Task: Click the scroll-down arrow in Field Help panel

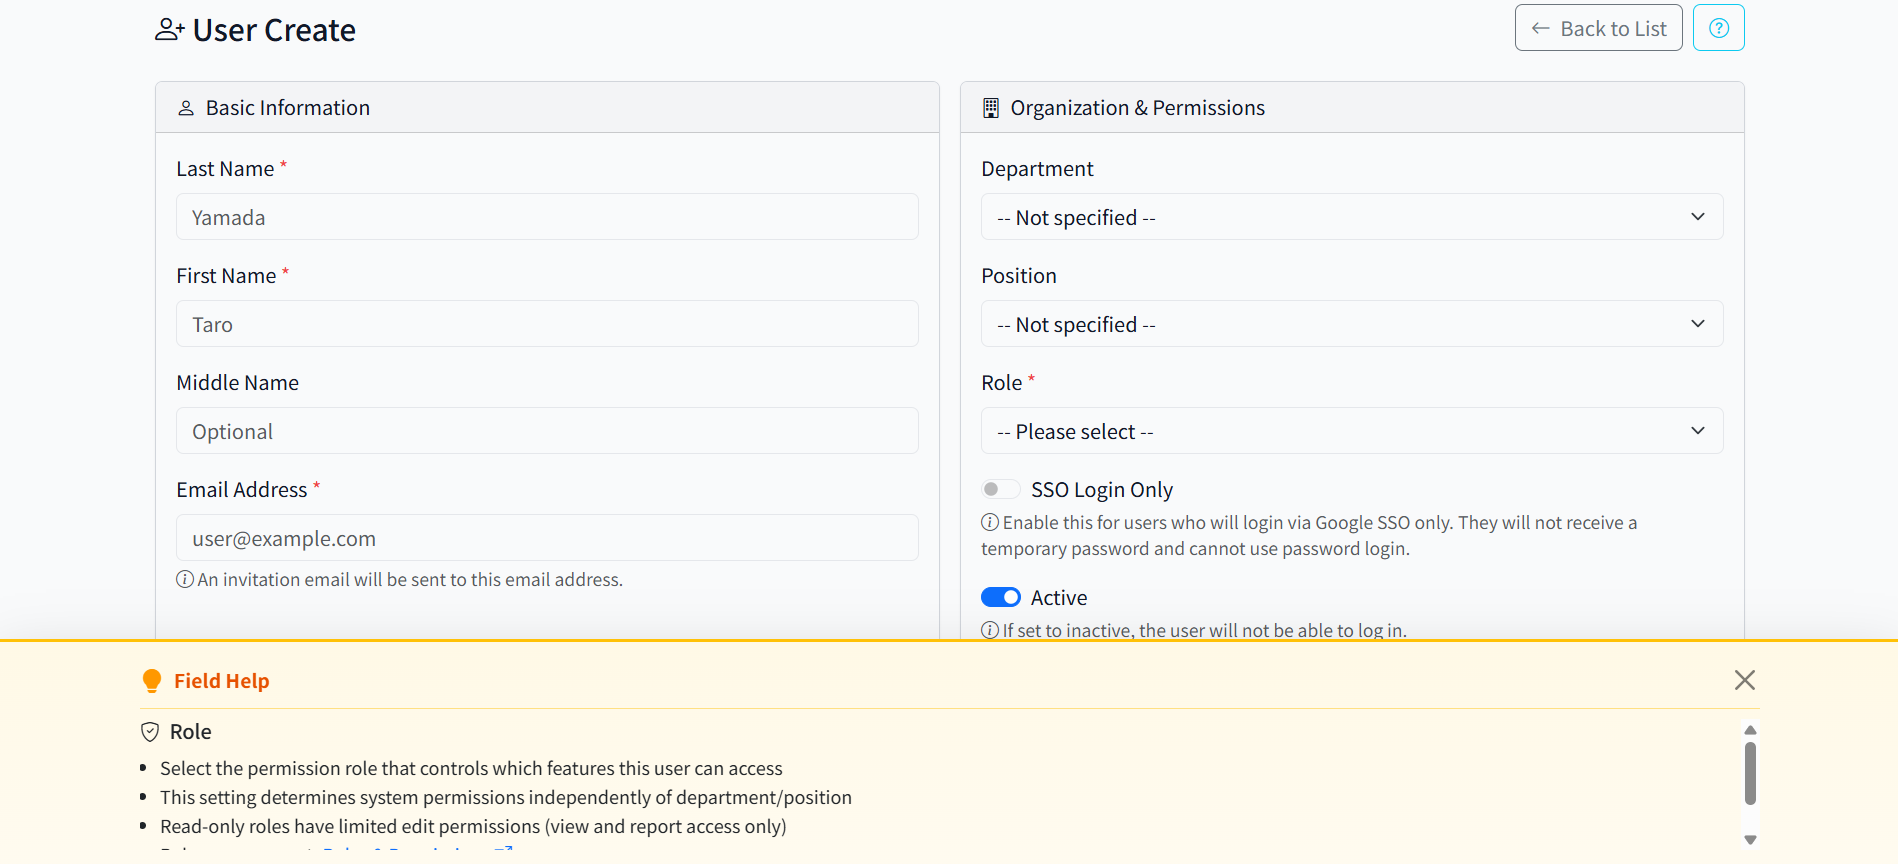Action: [x=1750, y=840]
